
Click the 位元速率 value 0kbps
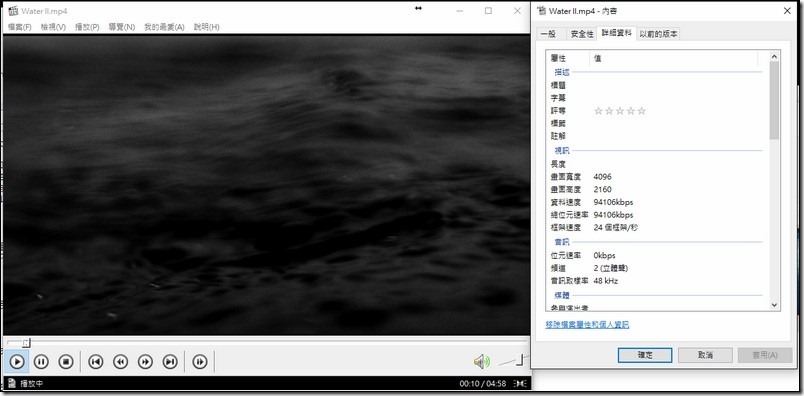tap(604, 255)
